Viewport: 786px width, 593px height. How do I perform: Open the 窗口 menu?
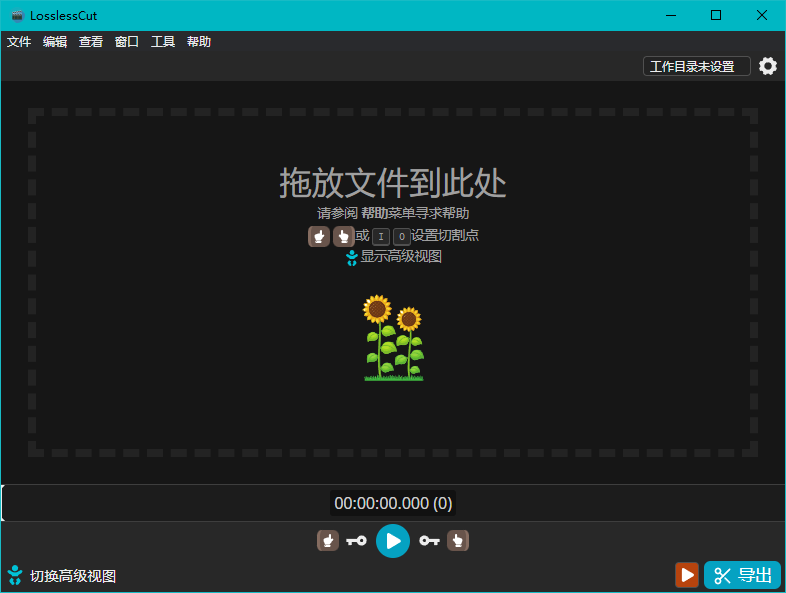(x=127, y=42)
